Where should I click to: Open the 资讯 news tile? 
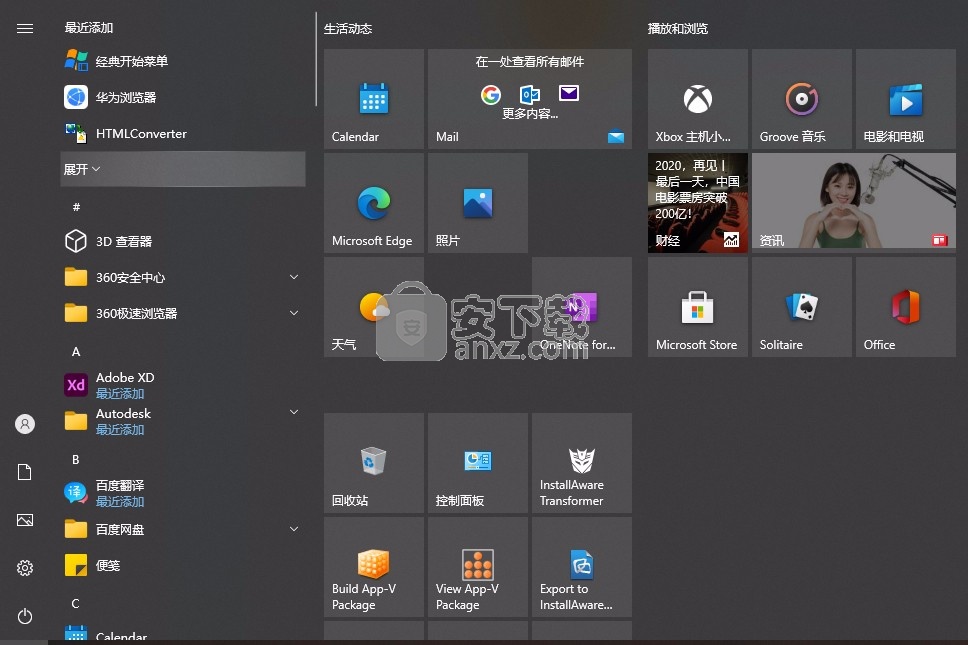point(854,203)
